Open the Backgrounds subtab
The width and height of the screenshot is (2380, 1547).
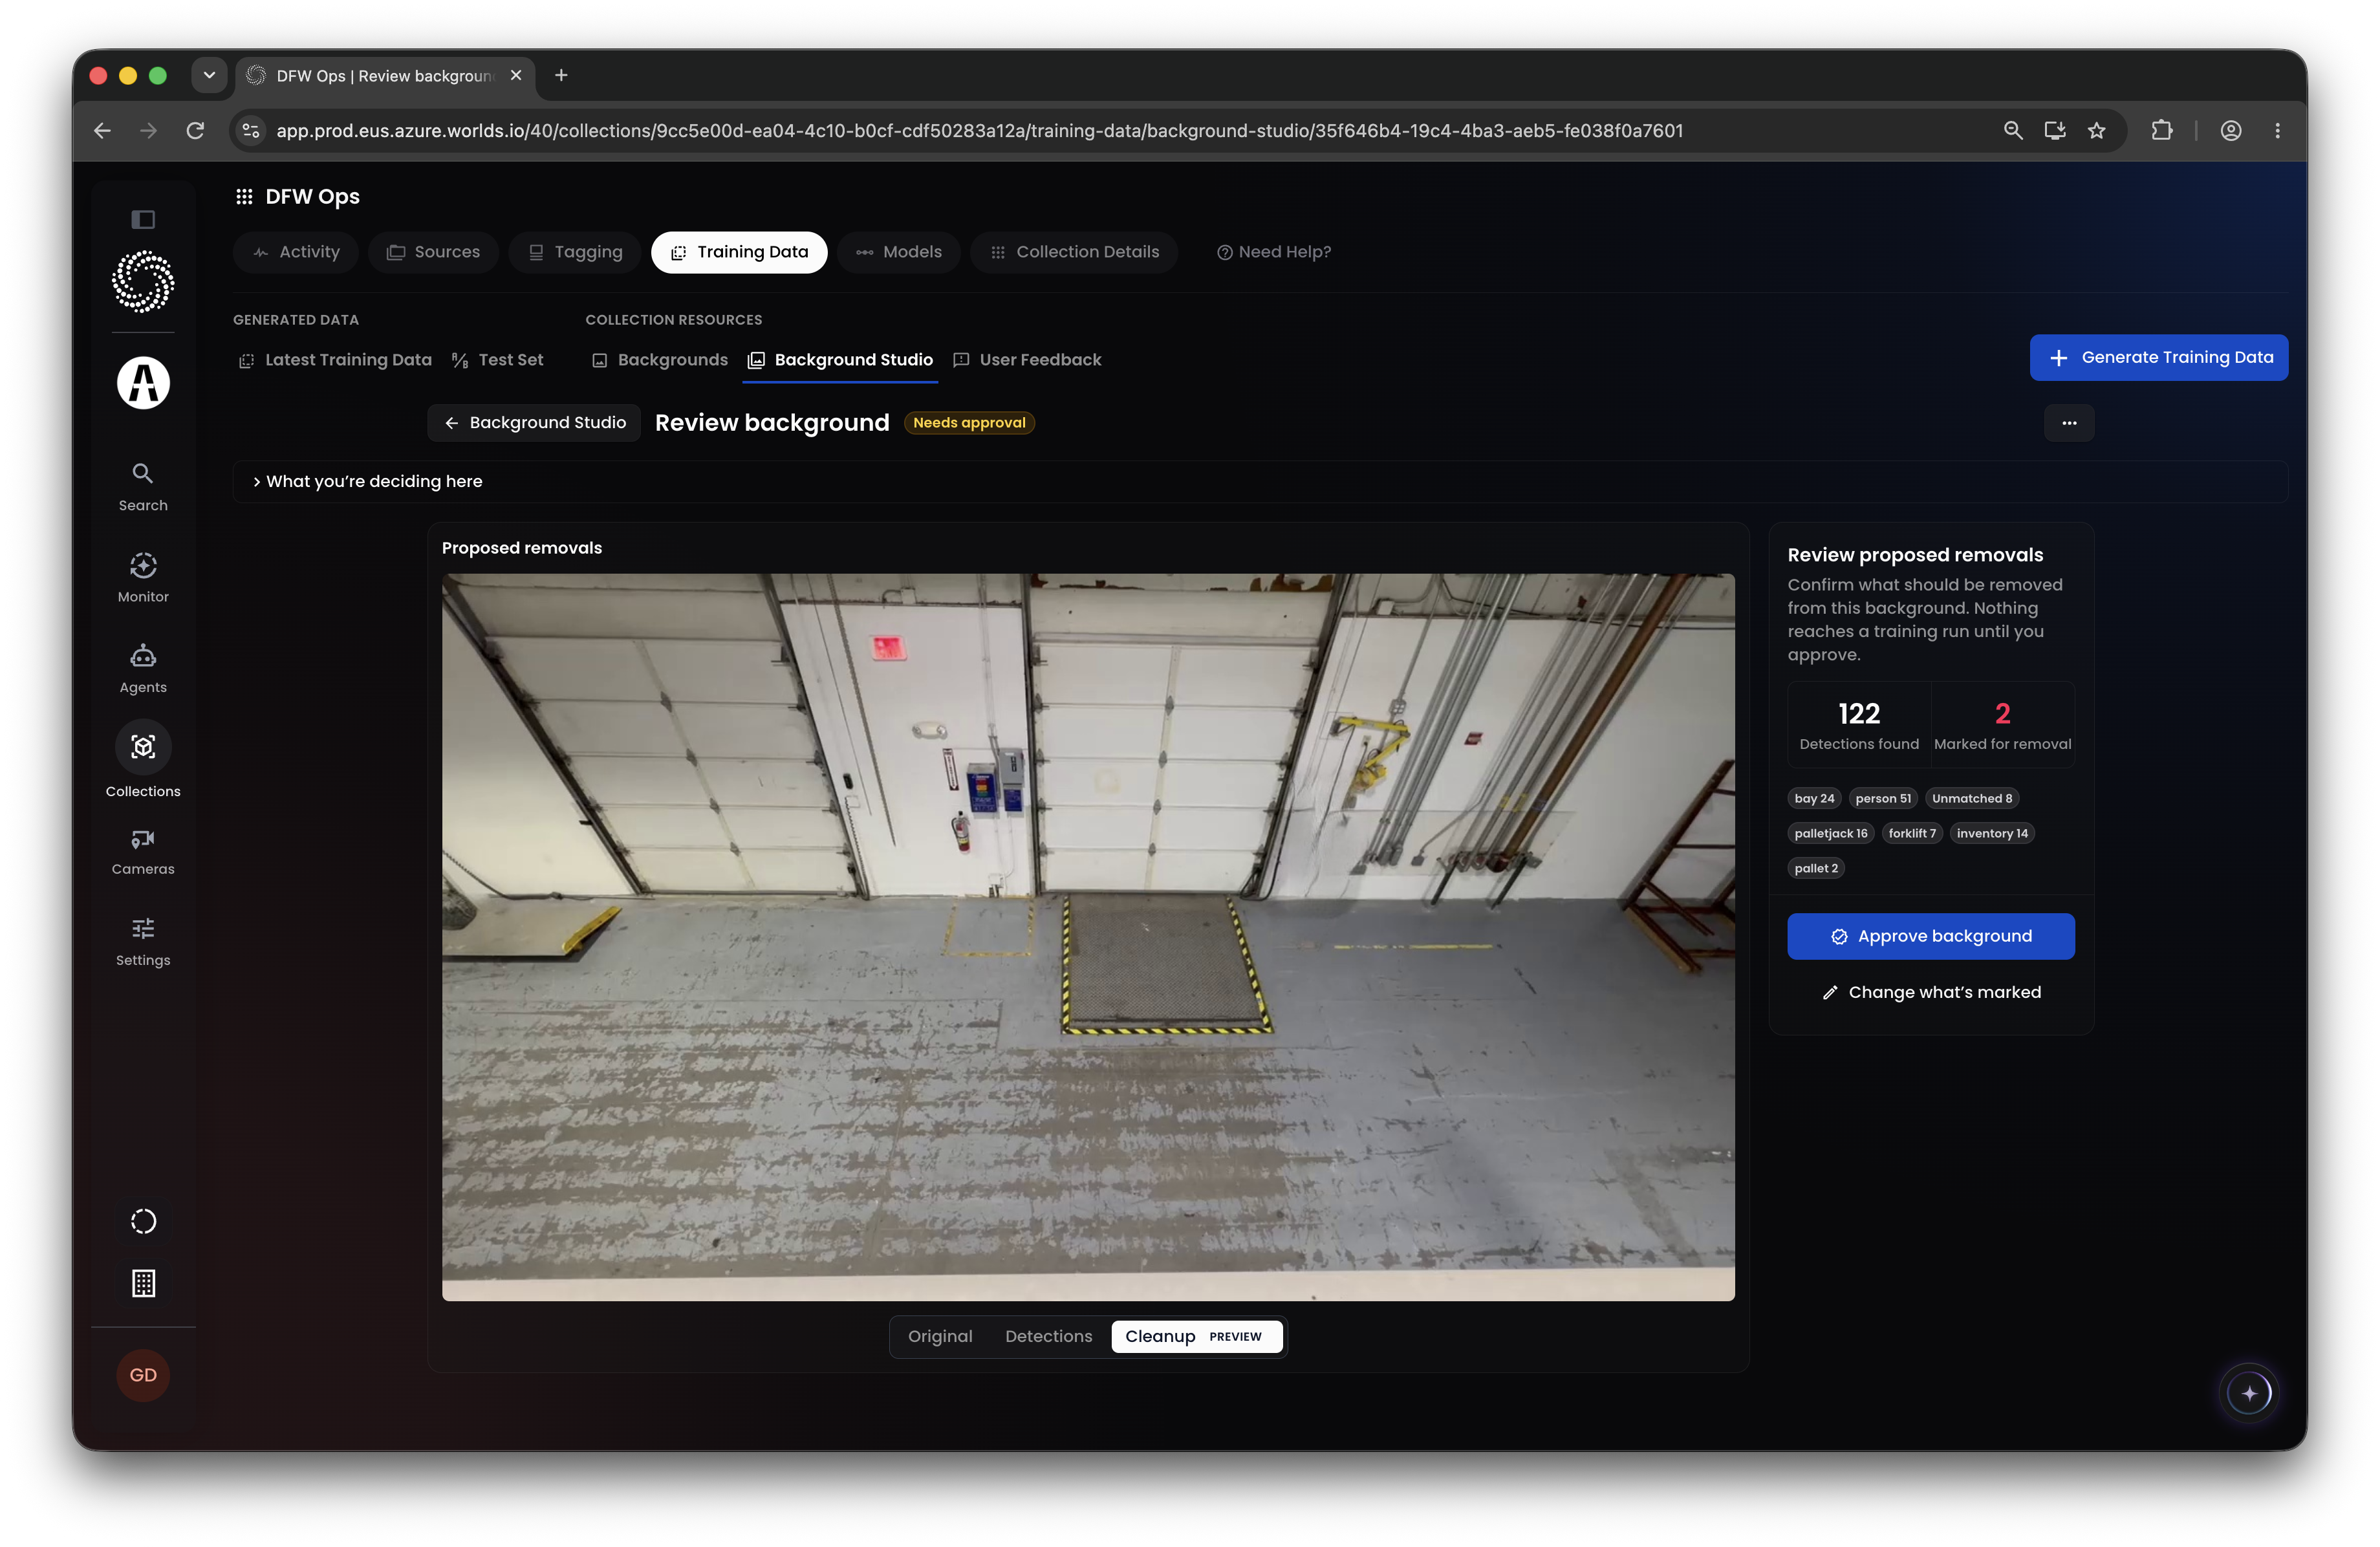pos(660,360)
